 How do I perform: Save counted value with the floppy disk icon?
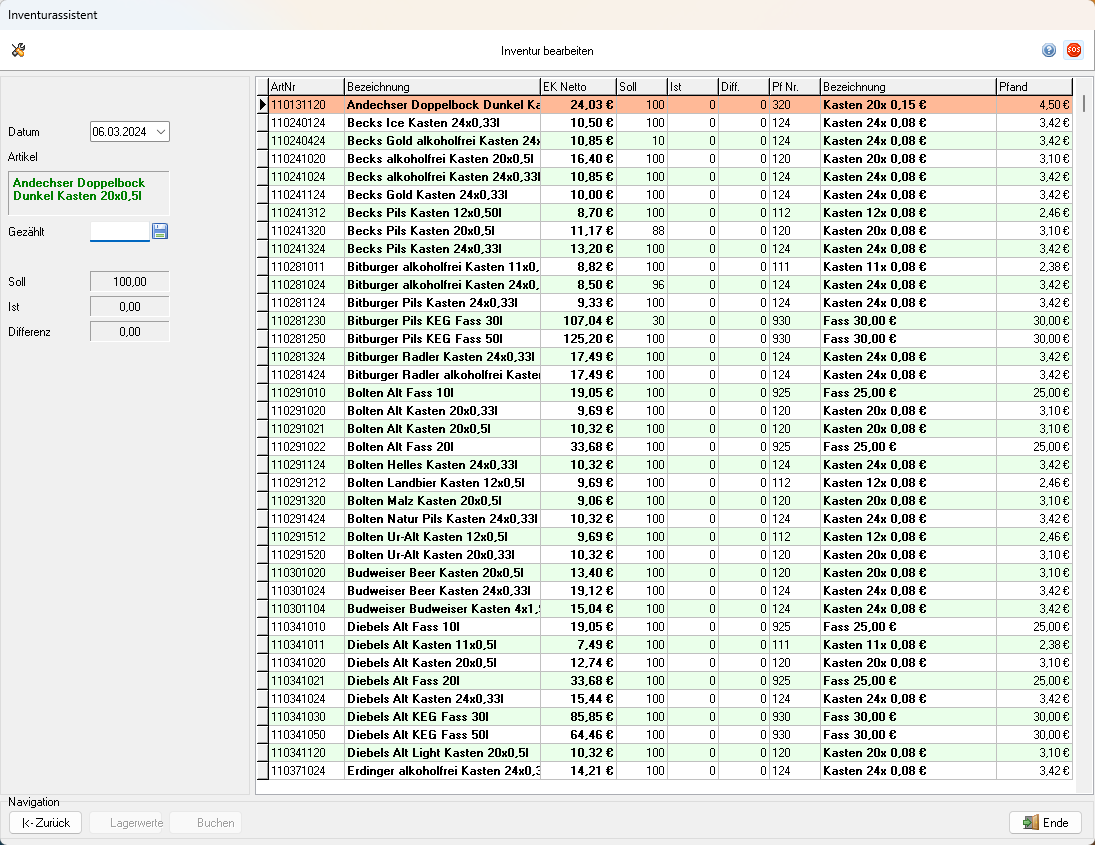click(160, 231)
